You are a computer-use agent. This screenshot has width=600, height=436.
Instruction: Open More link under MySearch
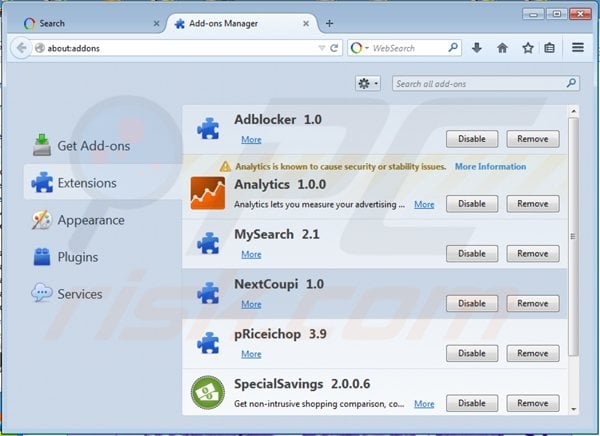tap(251, 255)
